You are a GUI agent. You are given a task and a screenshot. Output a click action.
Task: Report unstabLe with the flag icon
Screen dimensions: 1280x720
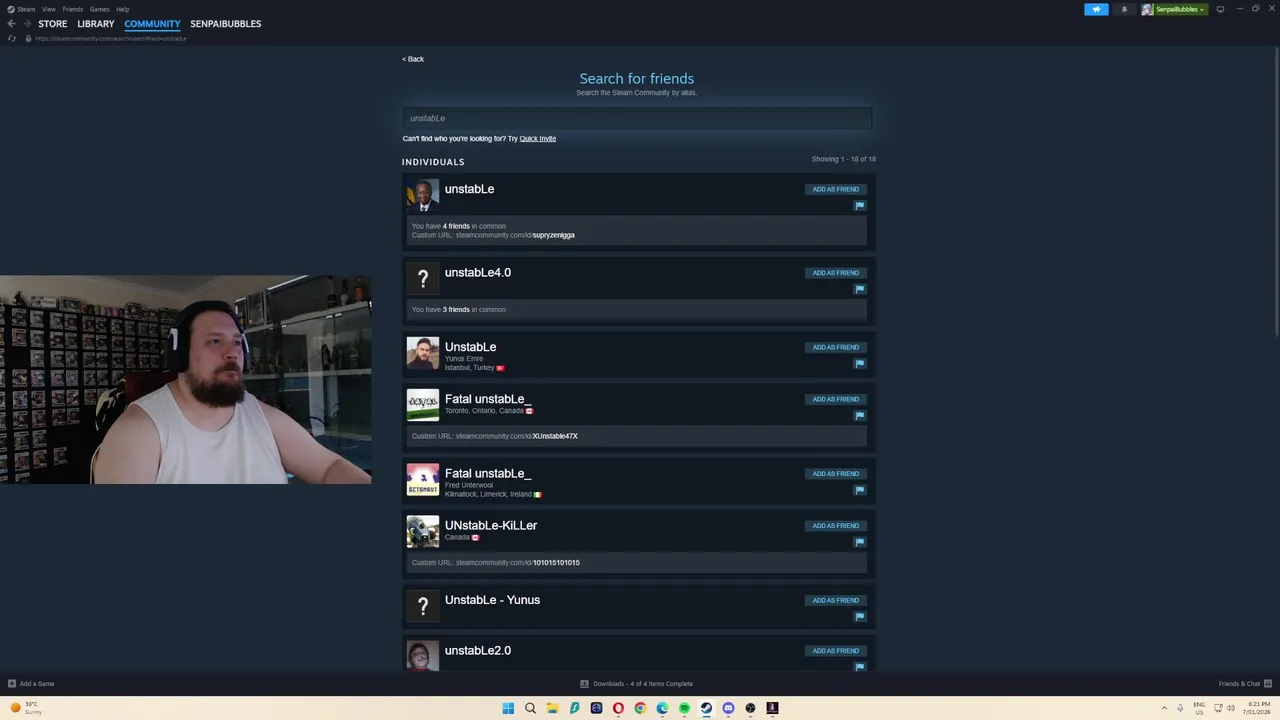click(x=859, y=205)
